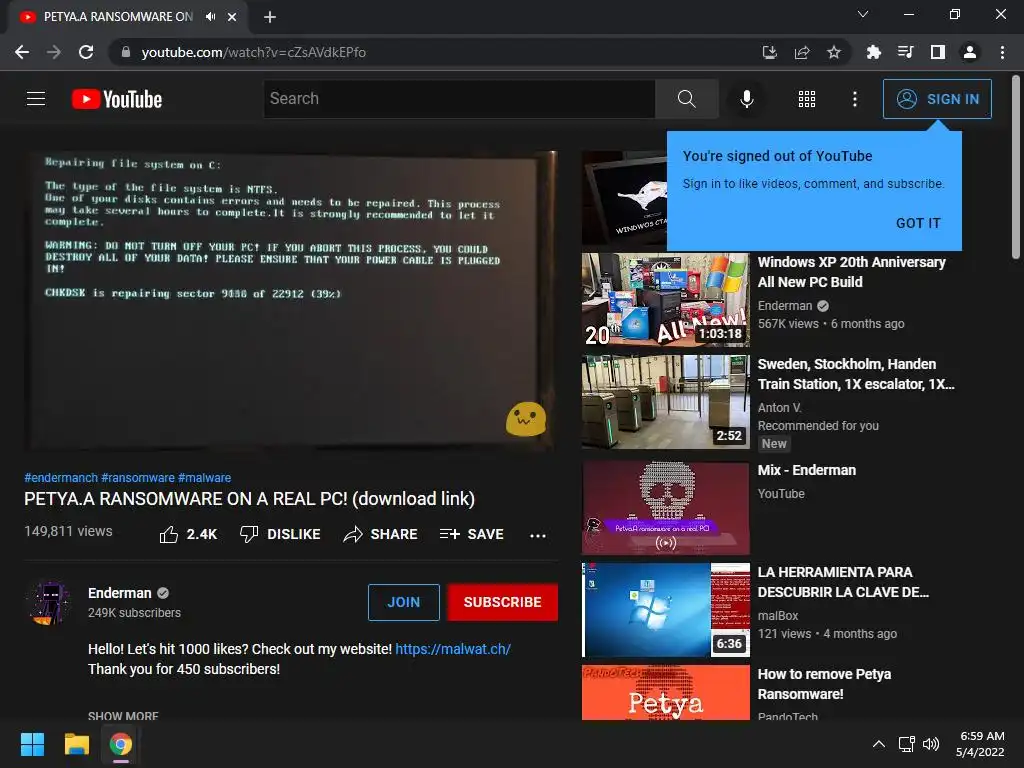
Task: Click the search magnifier button
Action: point(686,99)
